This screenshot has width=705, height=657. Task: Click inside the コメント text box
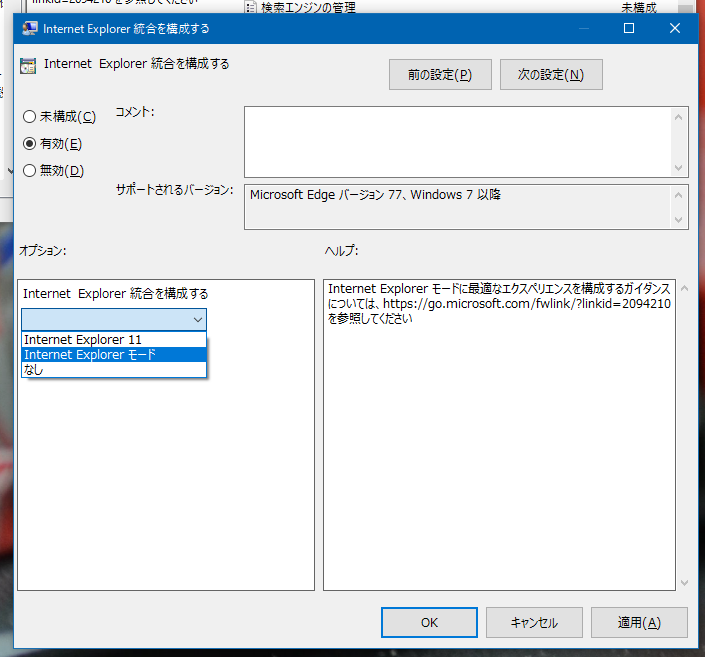click(458, 142)
